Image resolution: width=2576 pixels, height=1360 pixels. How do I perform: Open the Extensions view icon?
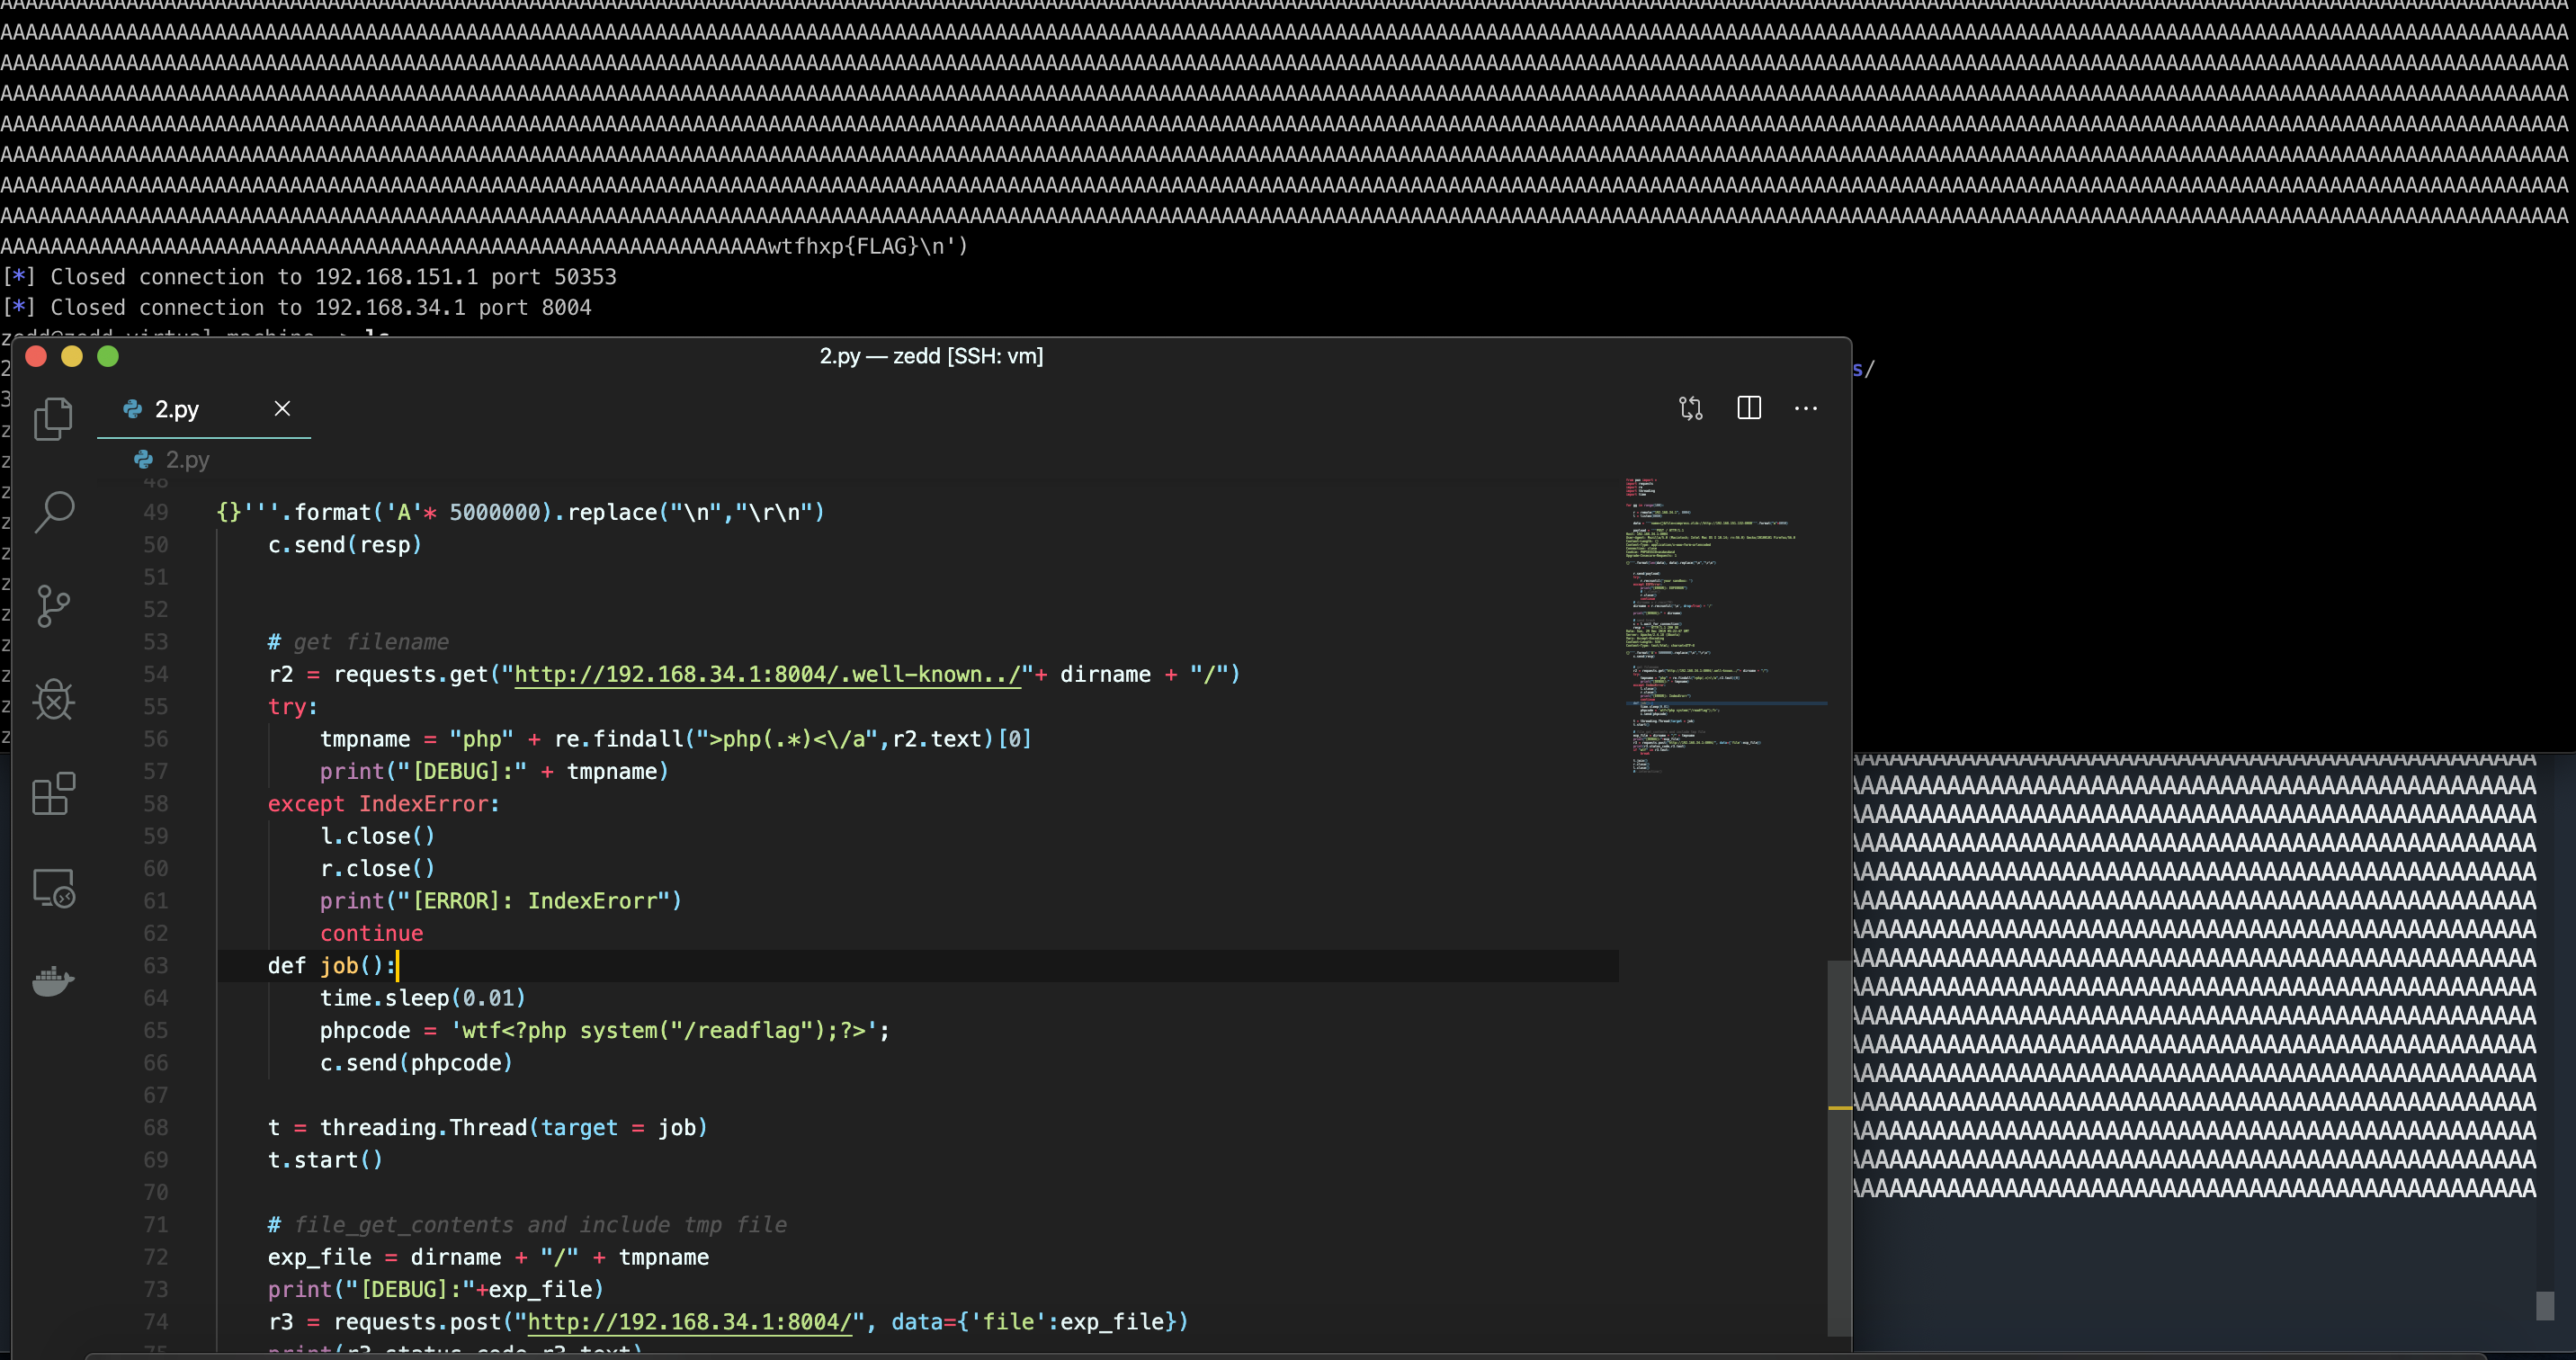pos(53,794)
